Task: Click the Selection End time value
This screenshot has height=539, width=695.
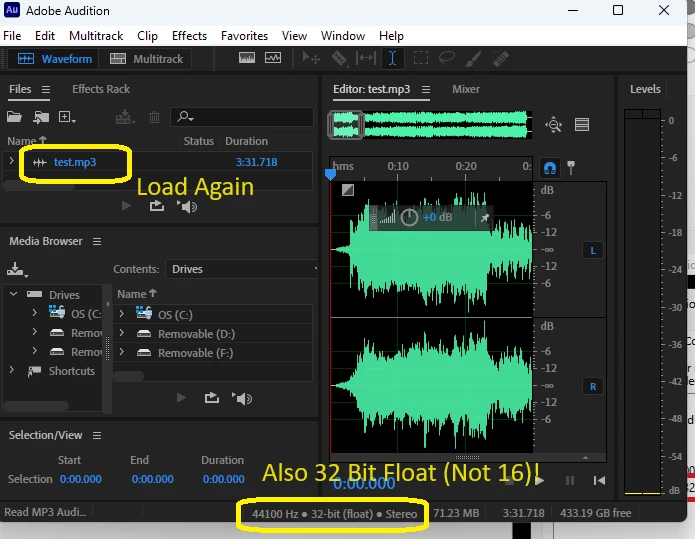Action: click(152, 479)
